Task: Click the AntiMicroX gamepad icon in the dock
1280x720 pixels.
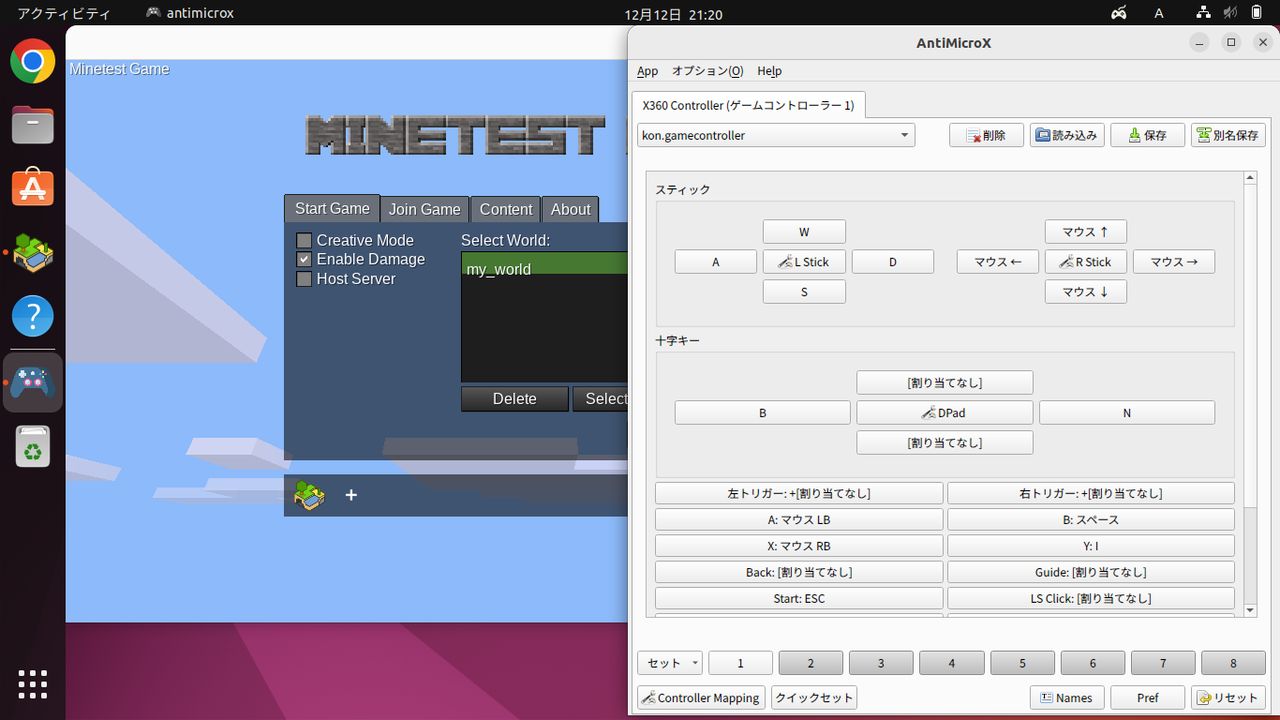Action: pyautogui.click(x=32, y=382)
